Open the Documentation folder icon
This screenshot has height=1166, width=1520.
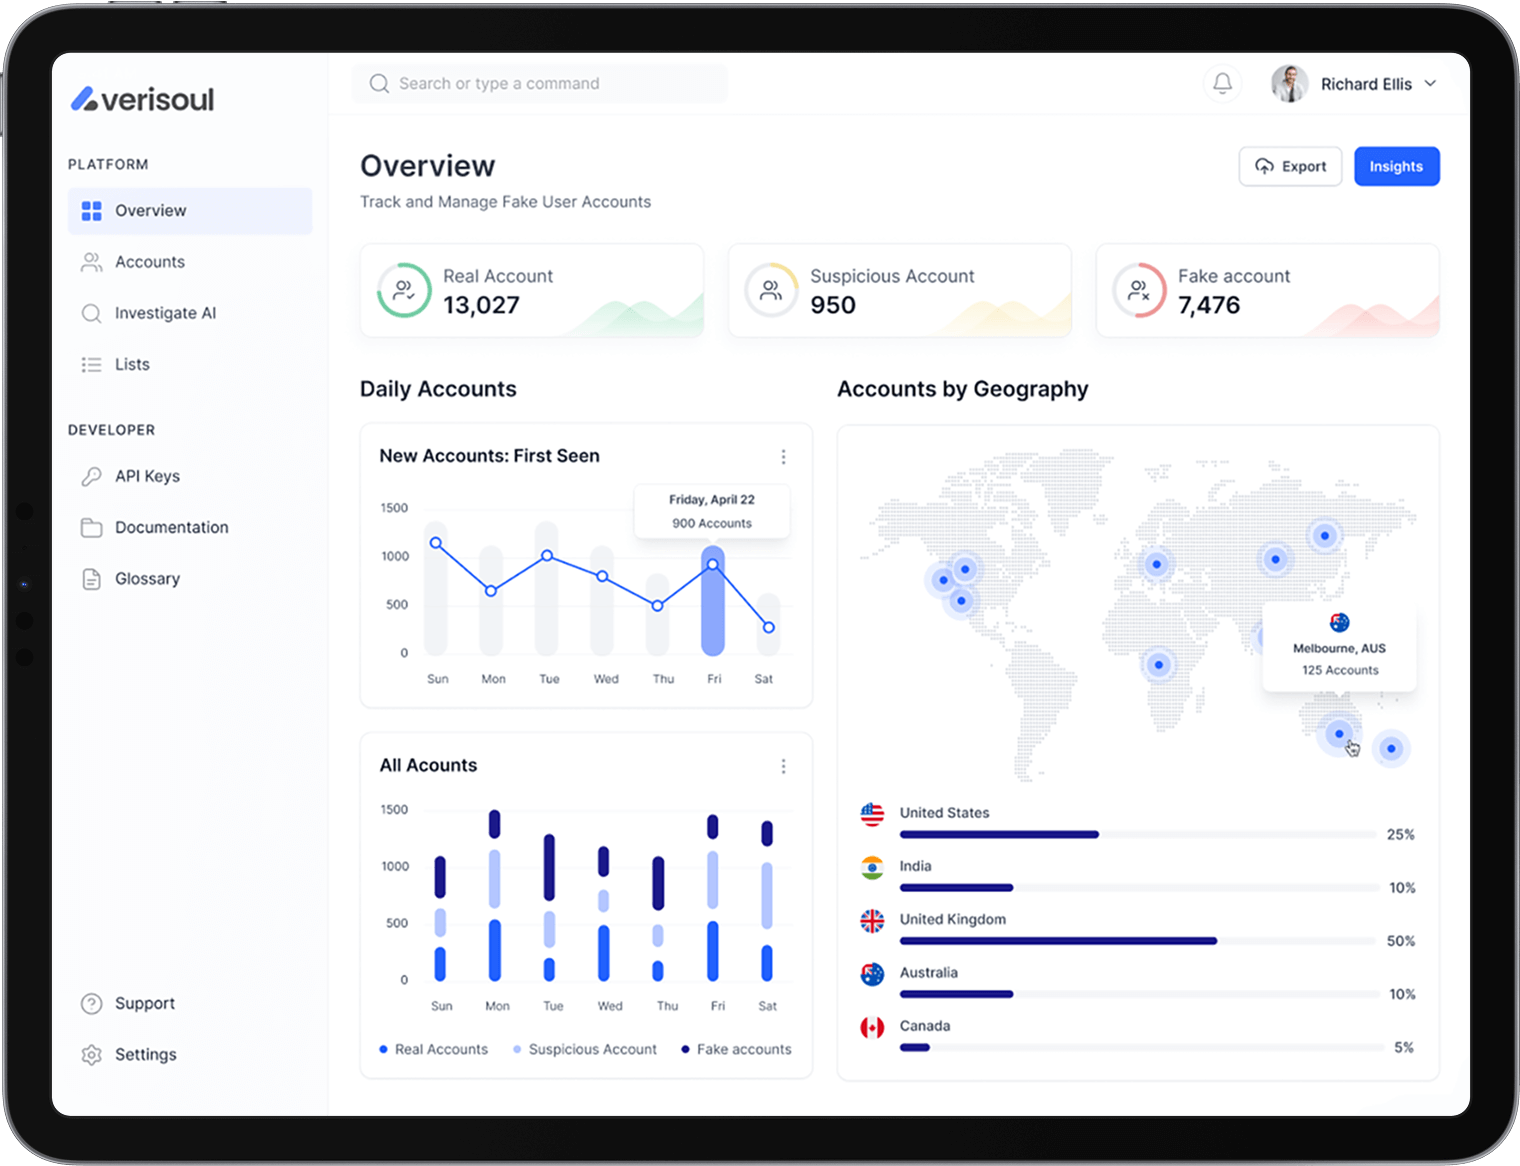click(91, 527)
